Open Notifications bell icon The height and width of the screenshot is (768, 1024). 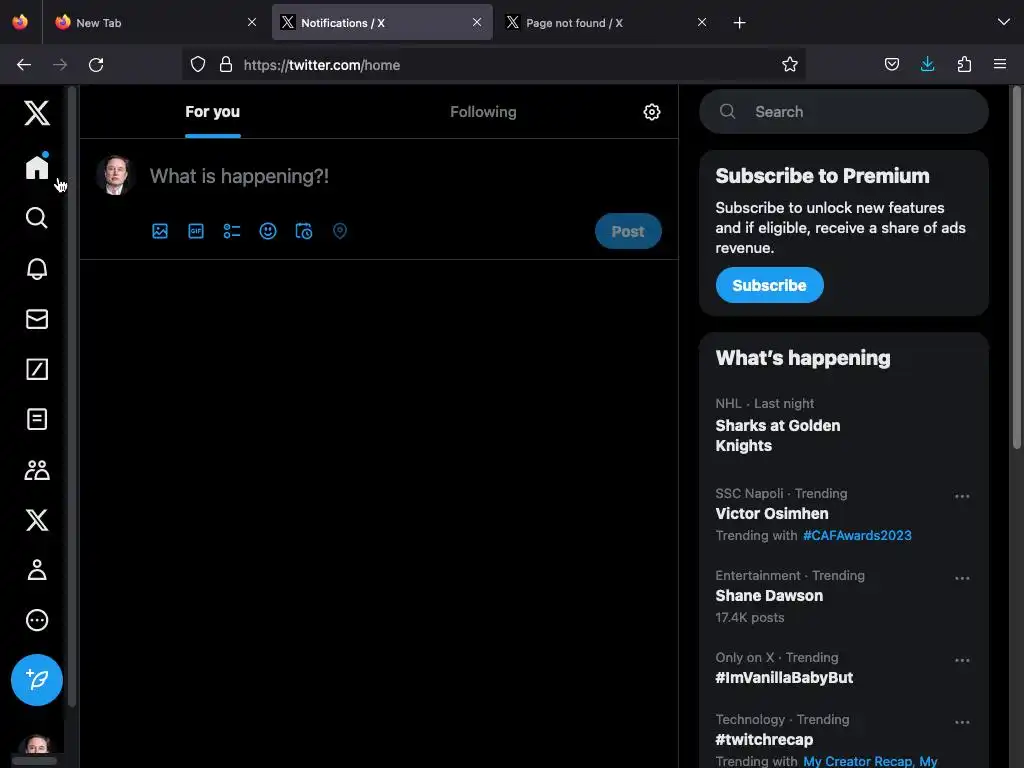[37, 268]
